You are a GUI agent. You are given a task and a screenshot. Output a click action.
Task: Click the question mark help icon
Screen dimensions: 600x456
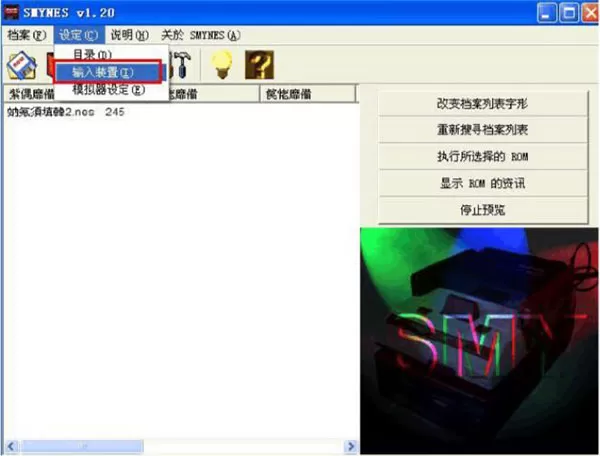point(259,65)
